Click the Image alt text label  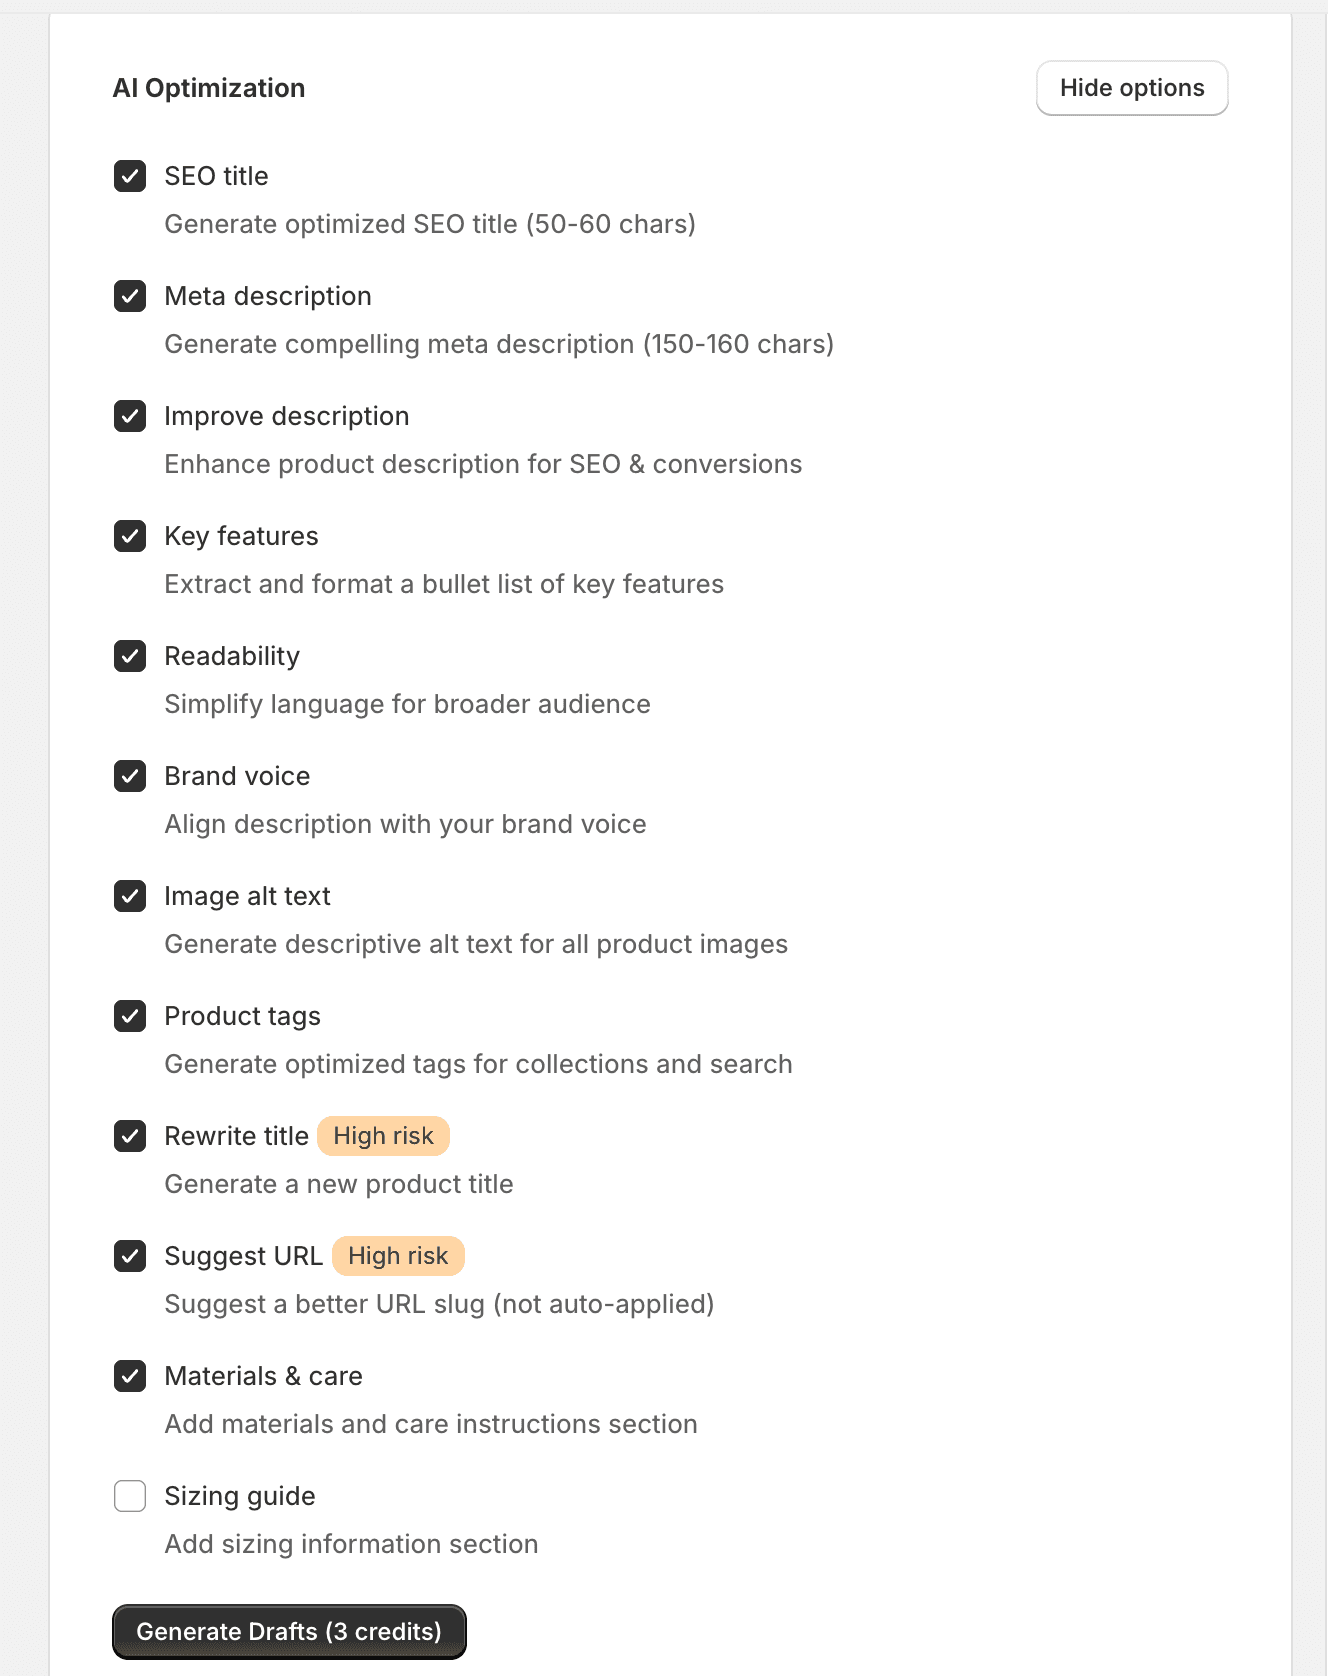coord(248,896)
